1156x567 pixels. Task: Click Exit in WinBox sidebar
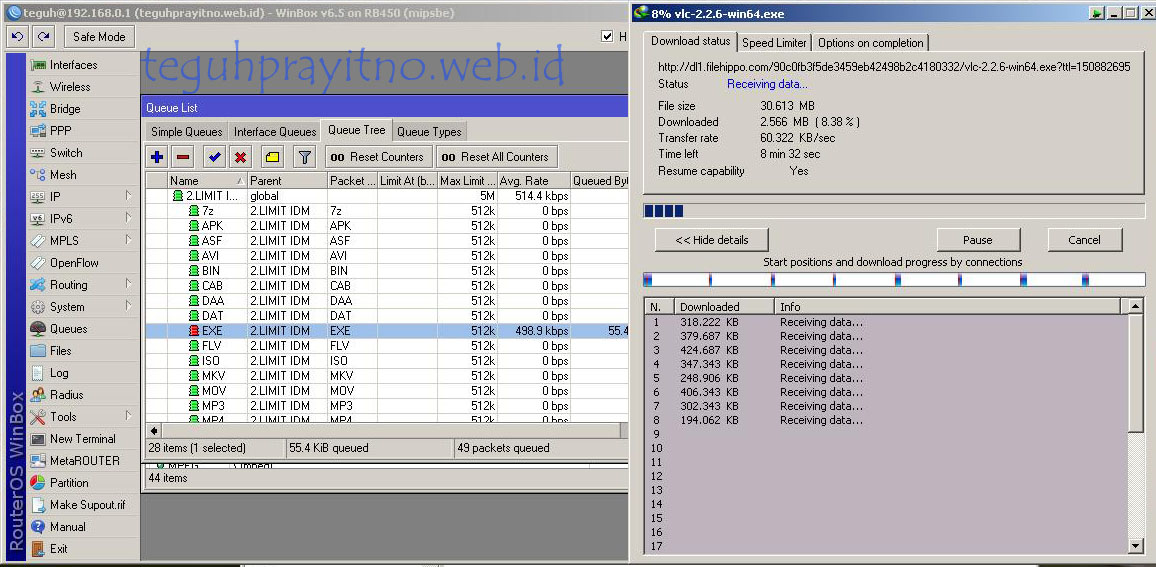click(x=58, y=549)
